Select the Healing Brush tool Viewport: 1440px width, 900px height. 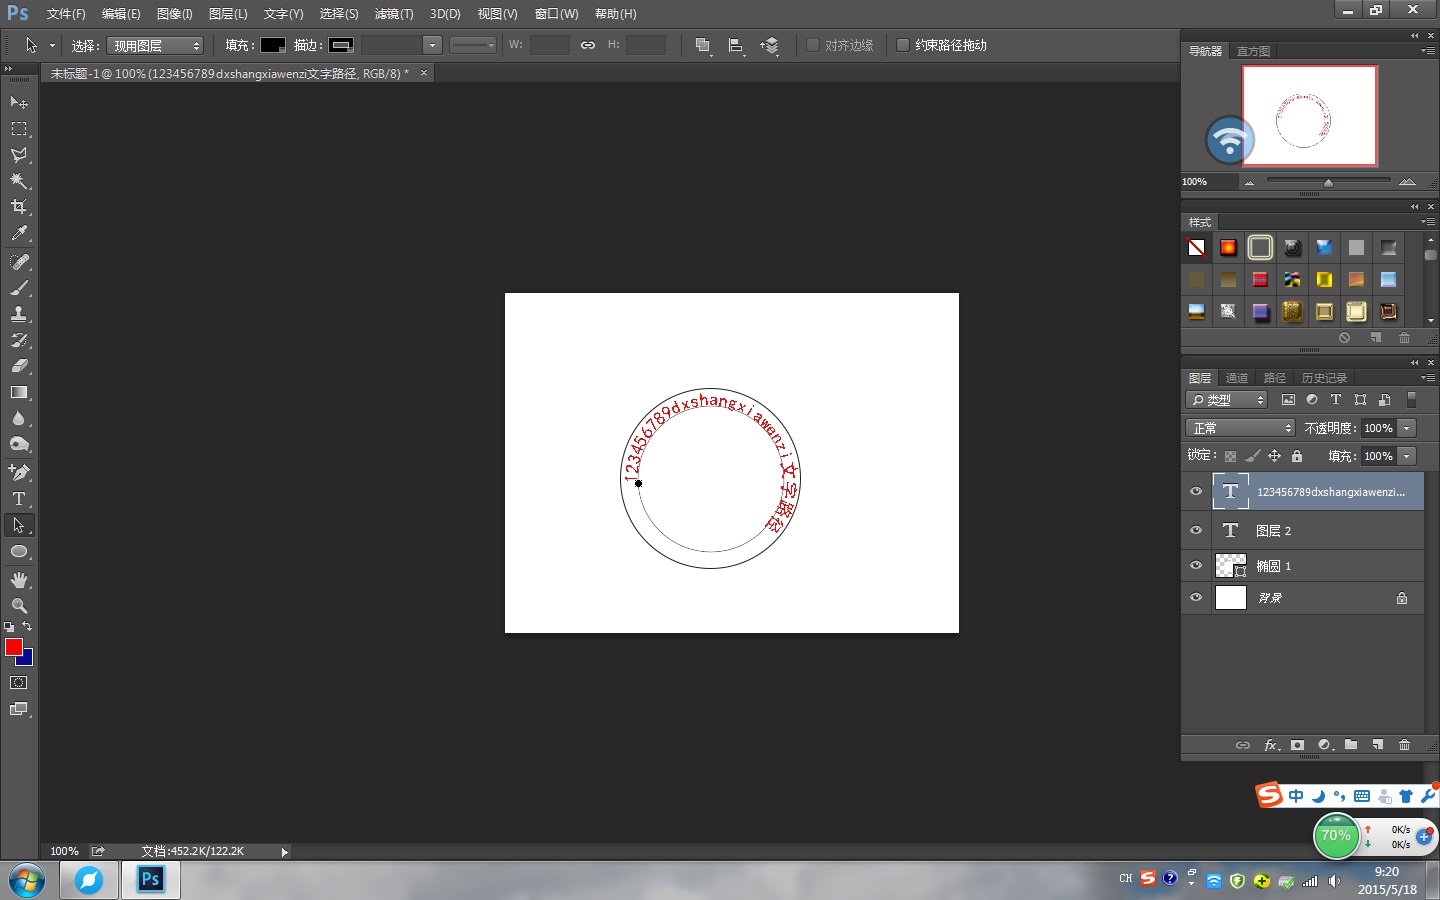19,262
